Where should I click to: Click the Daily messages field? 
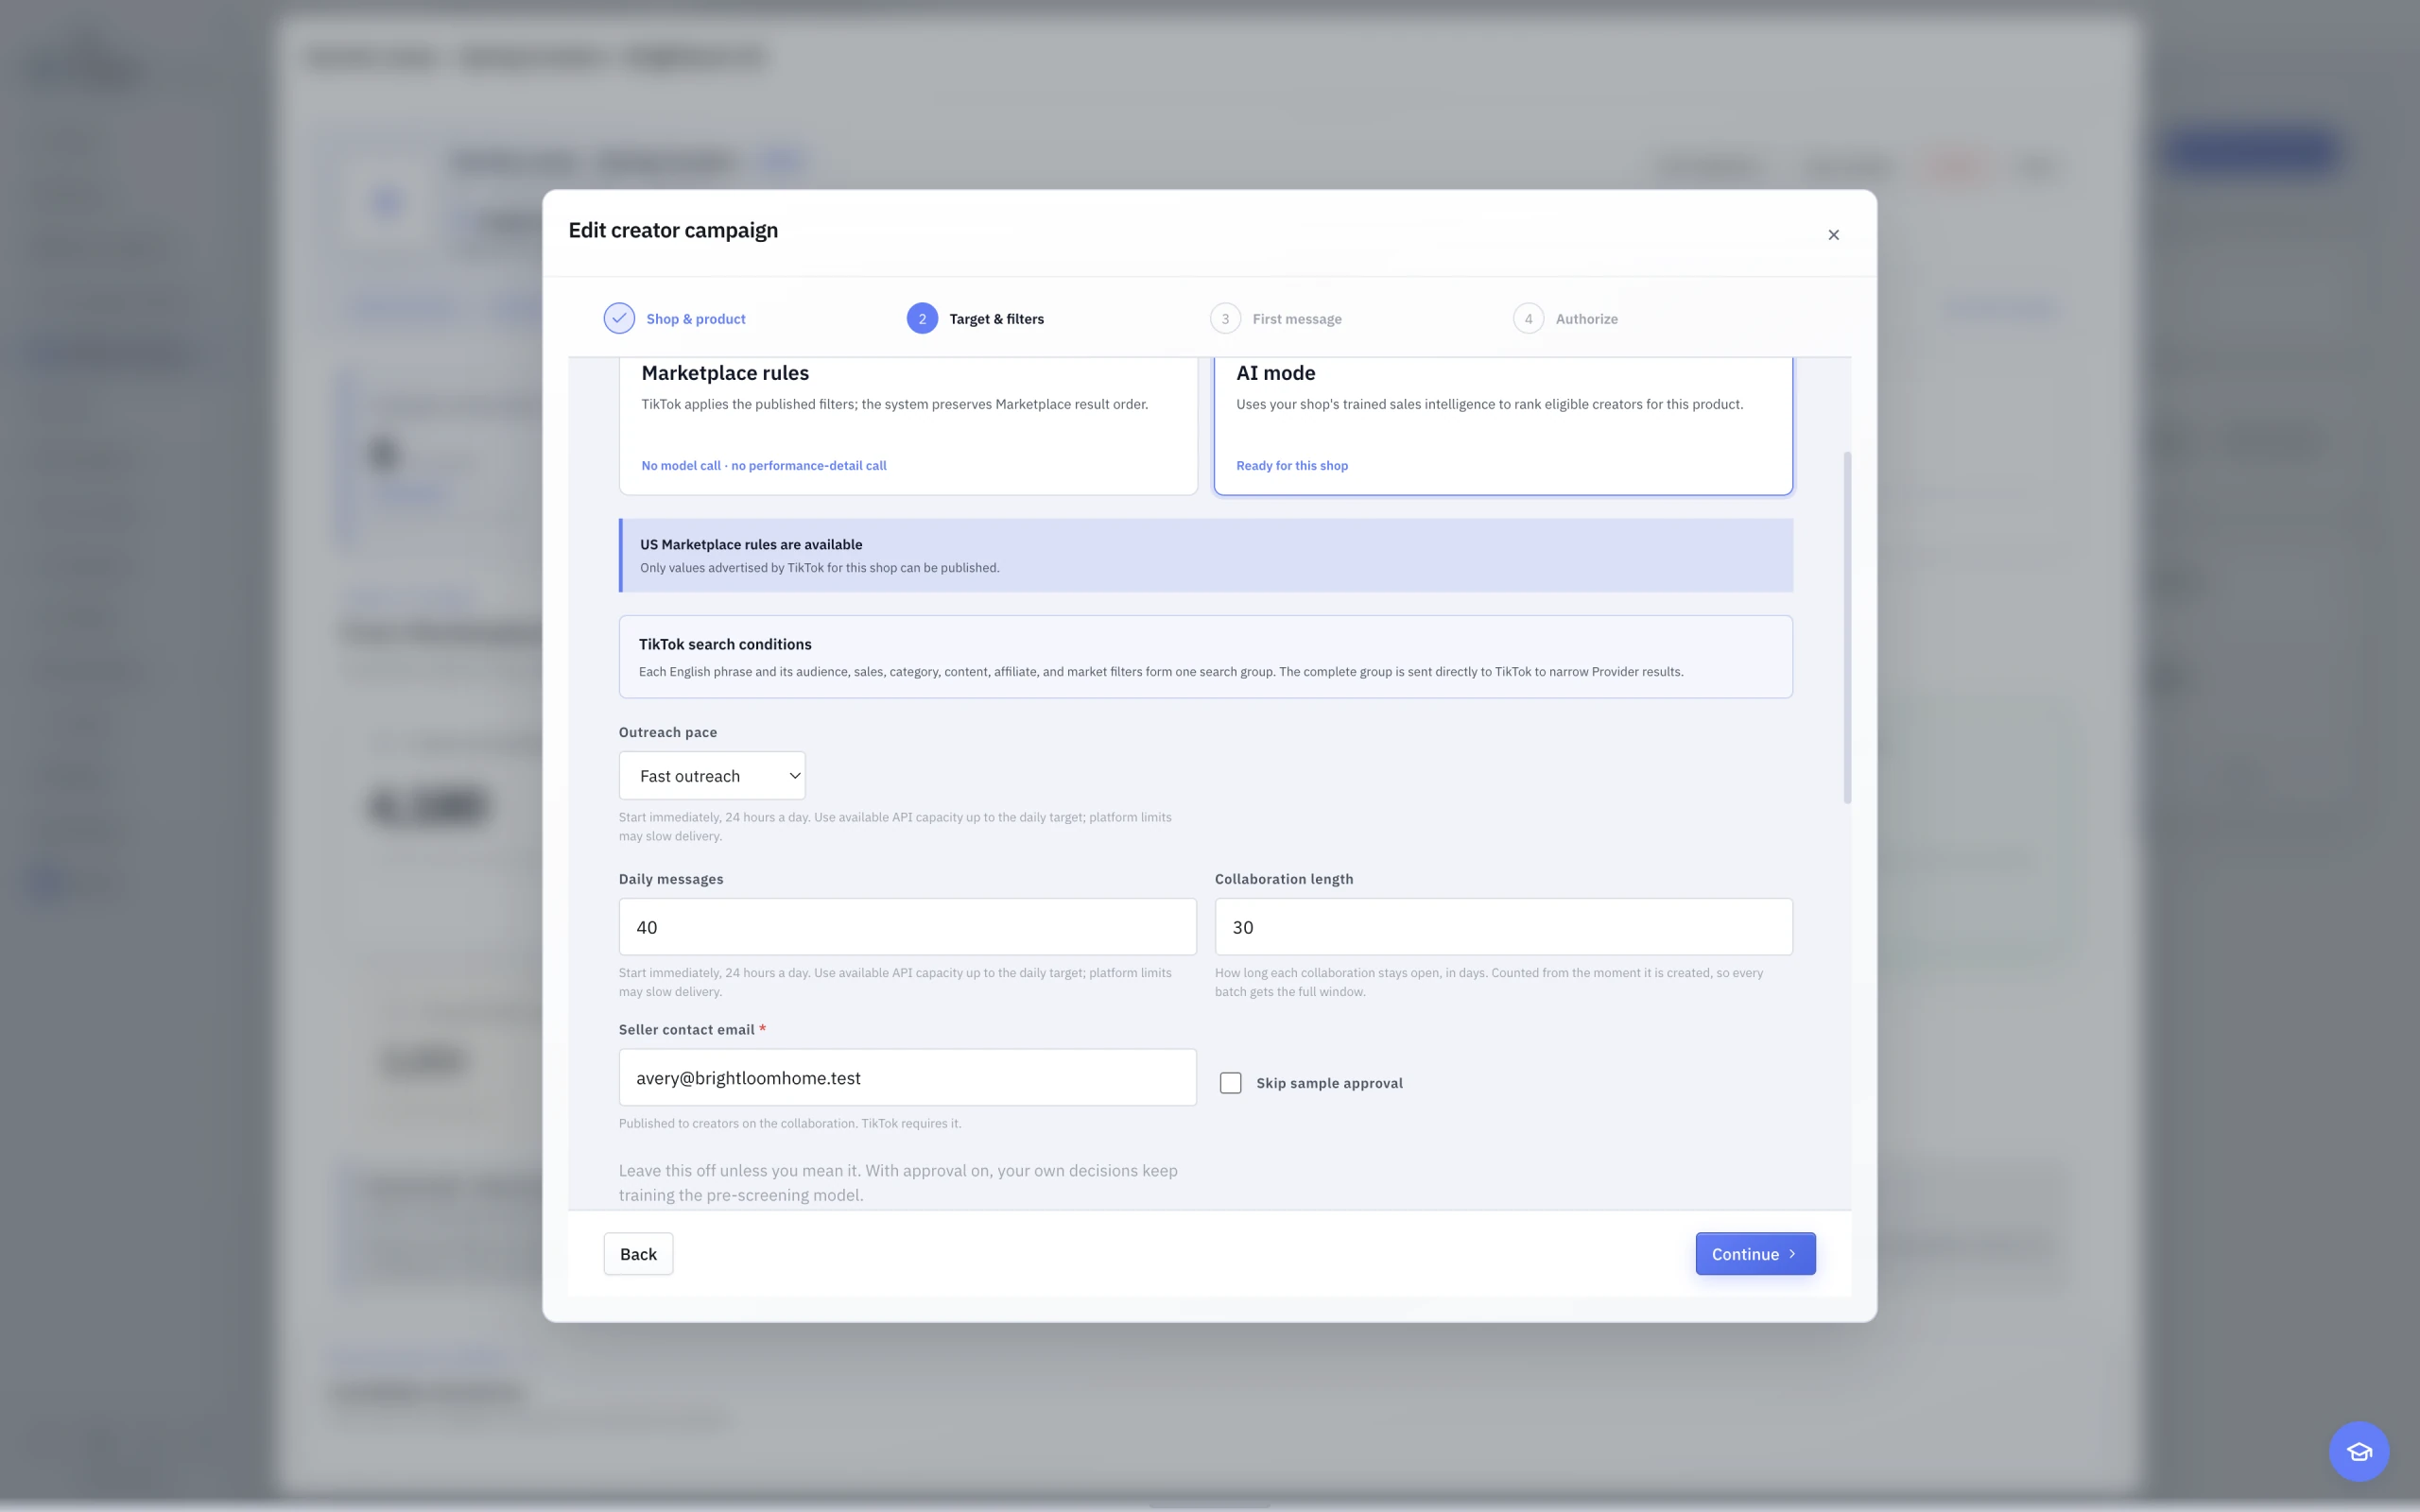pos(907,926)
